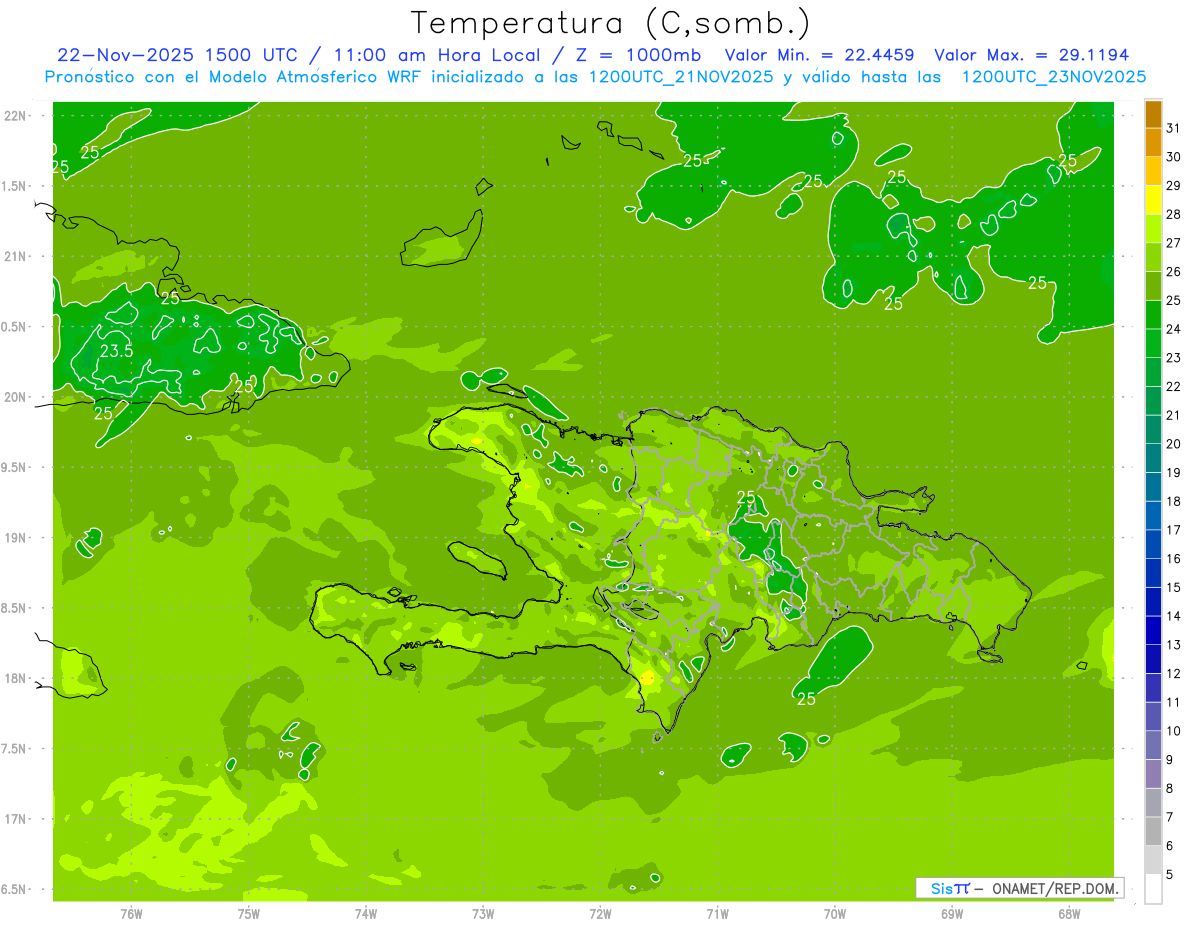Click the "75W" longitude axis label
This screenshot has height=927, width=1200.
pyautogui.click(x=249, y=914)
